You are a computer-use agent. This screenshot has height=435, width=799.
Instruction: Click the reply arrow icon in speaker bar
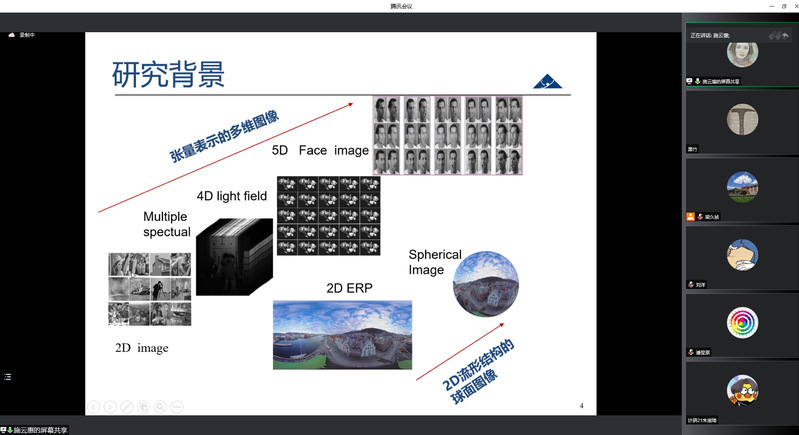785,35
